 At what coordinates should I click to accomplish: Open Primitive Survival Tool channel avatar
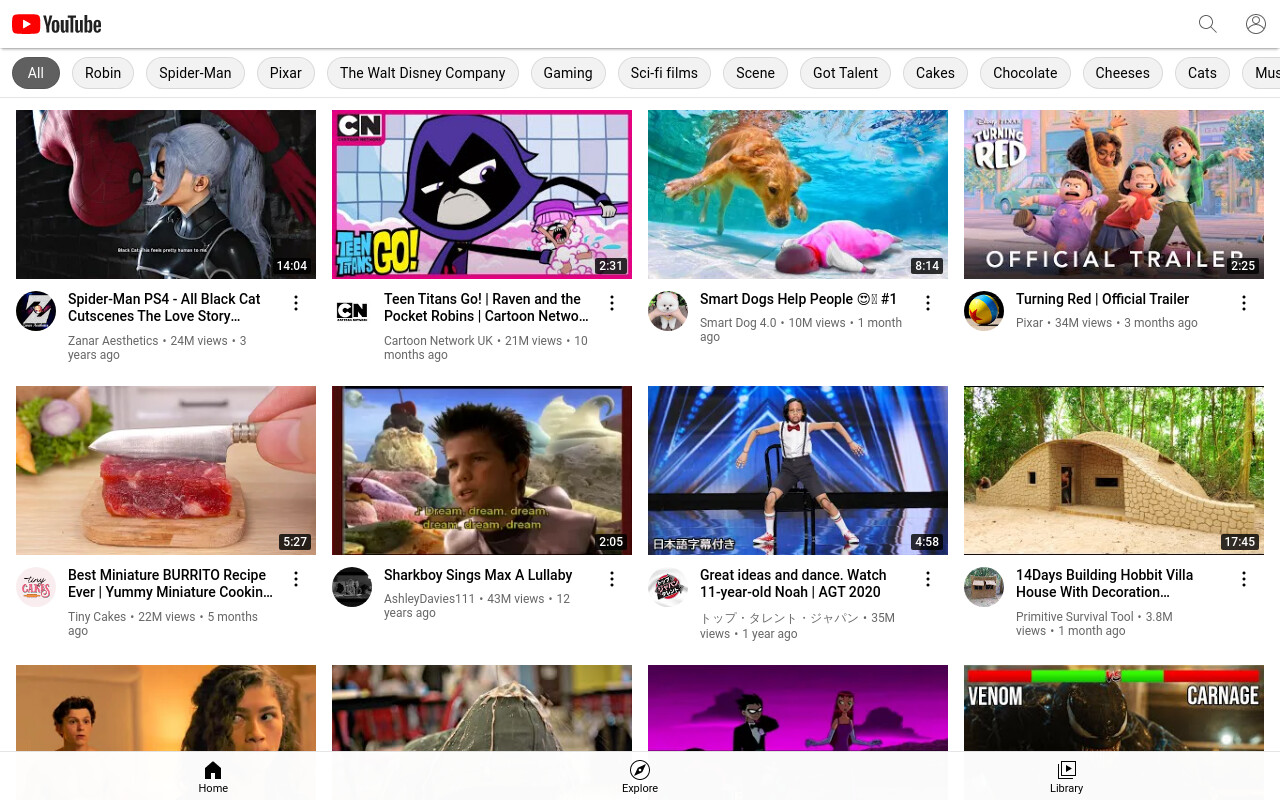coord(984,587)
